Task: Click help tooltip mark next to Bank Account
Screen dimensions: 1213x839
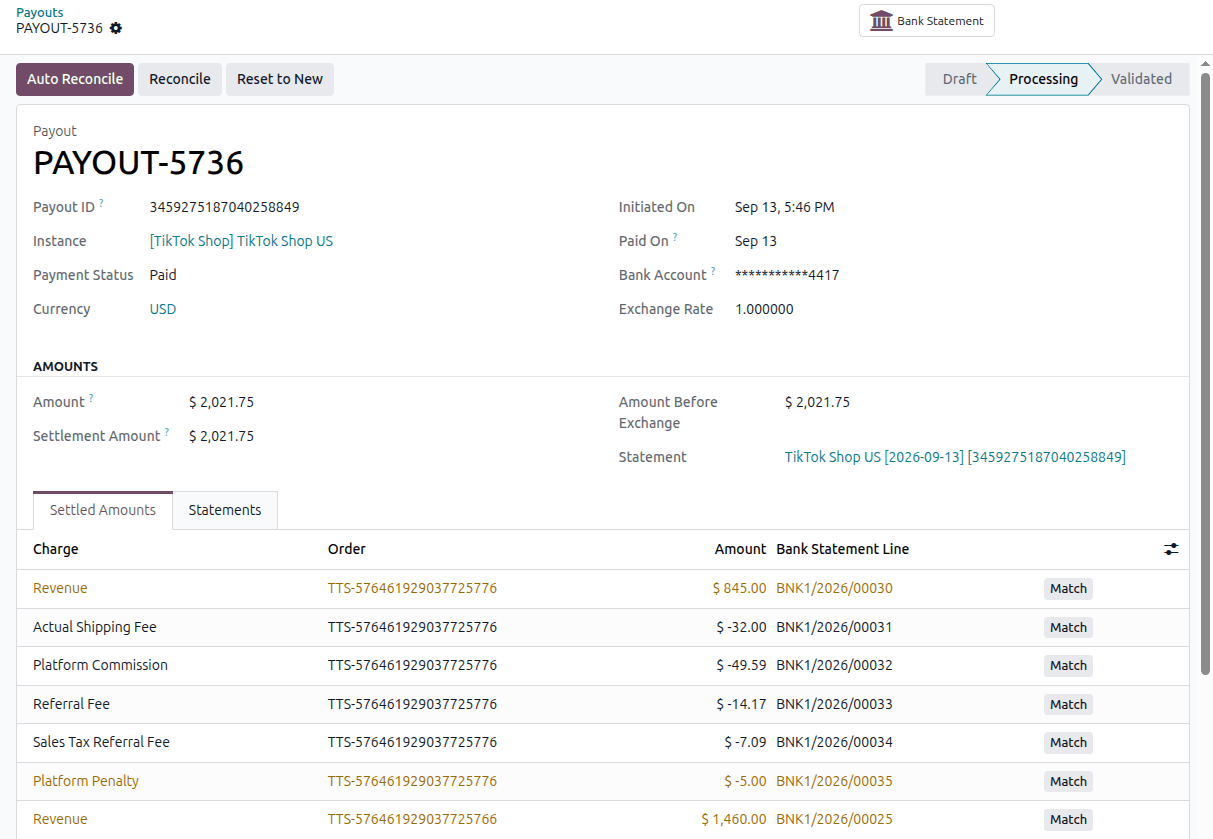Action: pos(713,271)
